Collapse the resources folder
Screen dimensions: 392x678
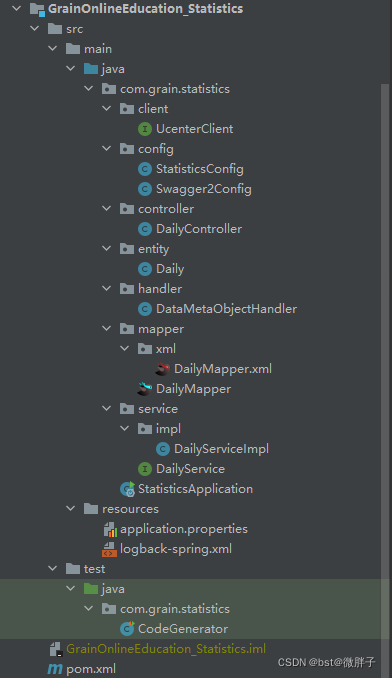[70, 508]
